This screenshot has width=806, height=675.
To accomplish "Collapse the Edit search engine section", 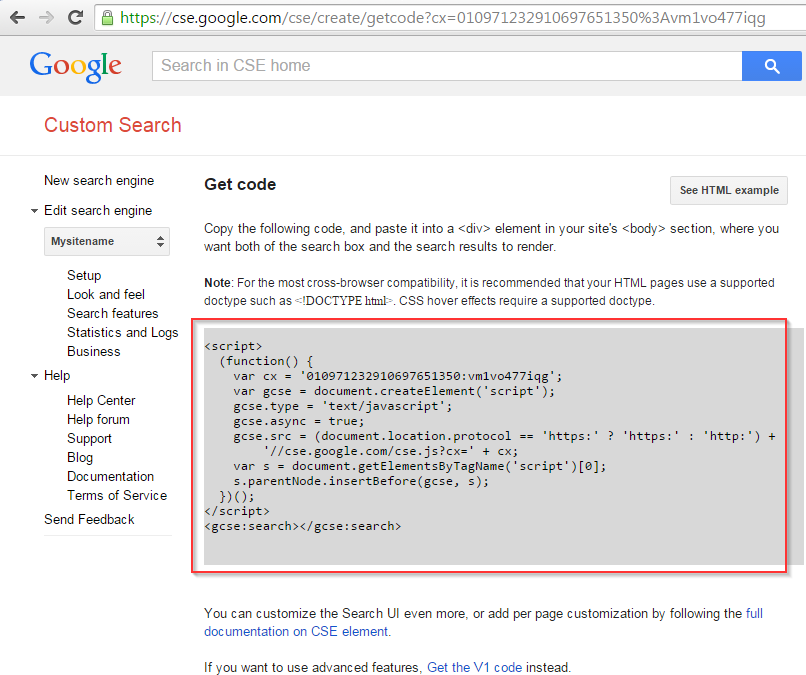I will point(34,211).
